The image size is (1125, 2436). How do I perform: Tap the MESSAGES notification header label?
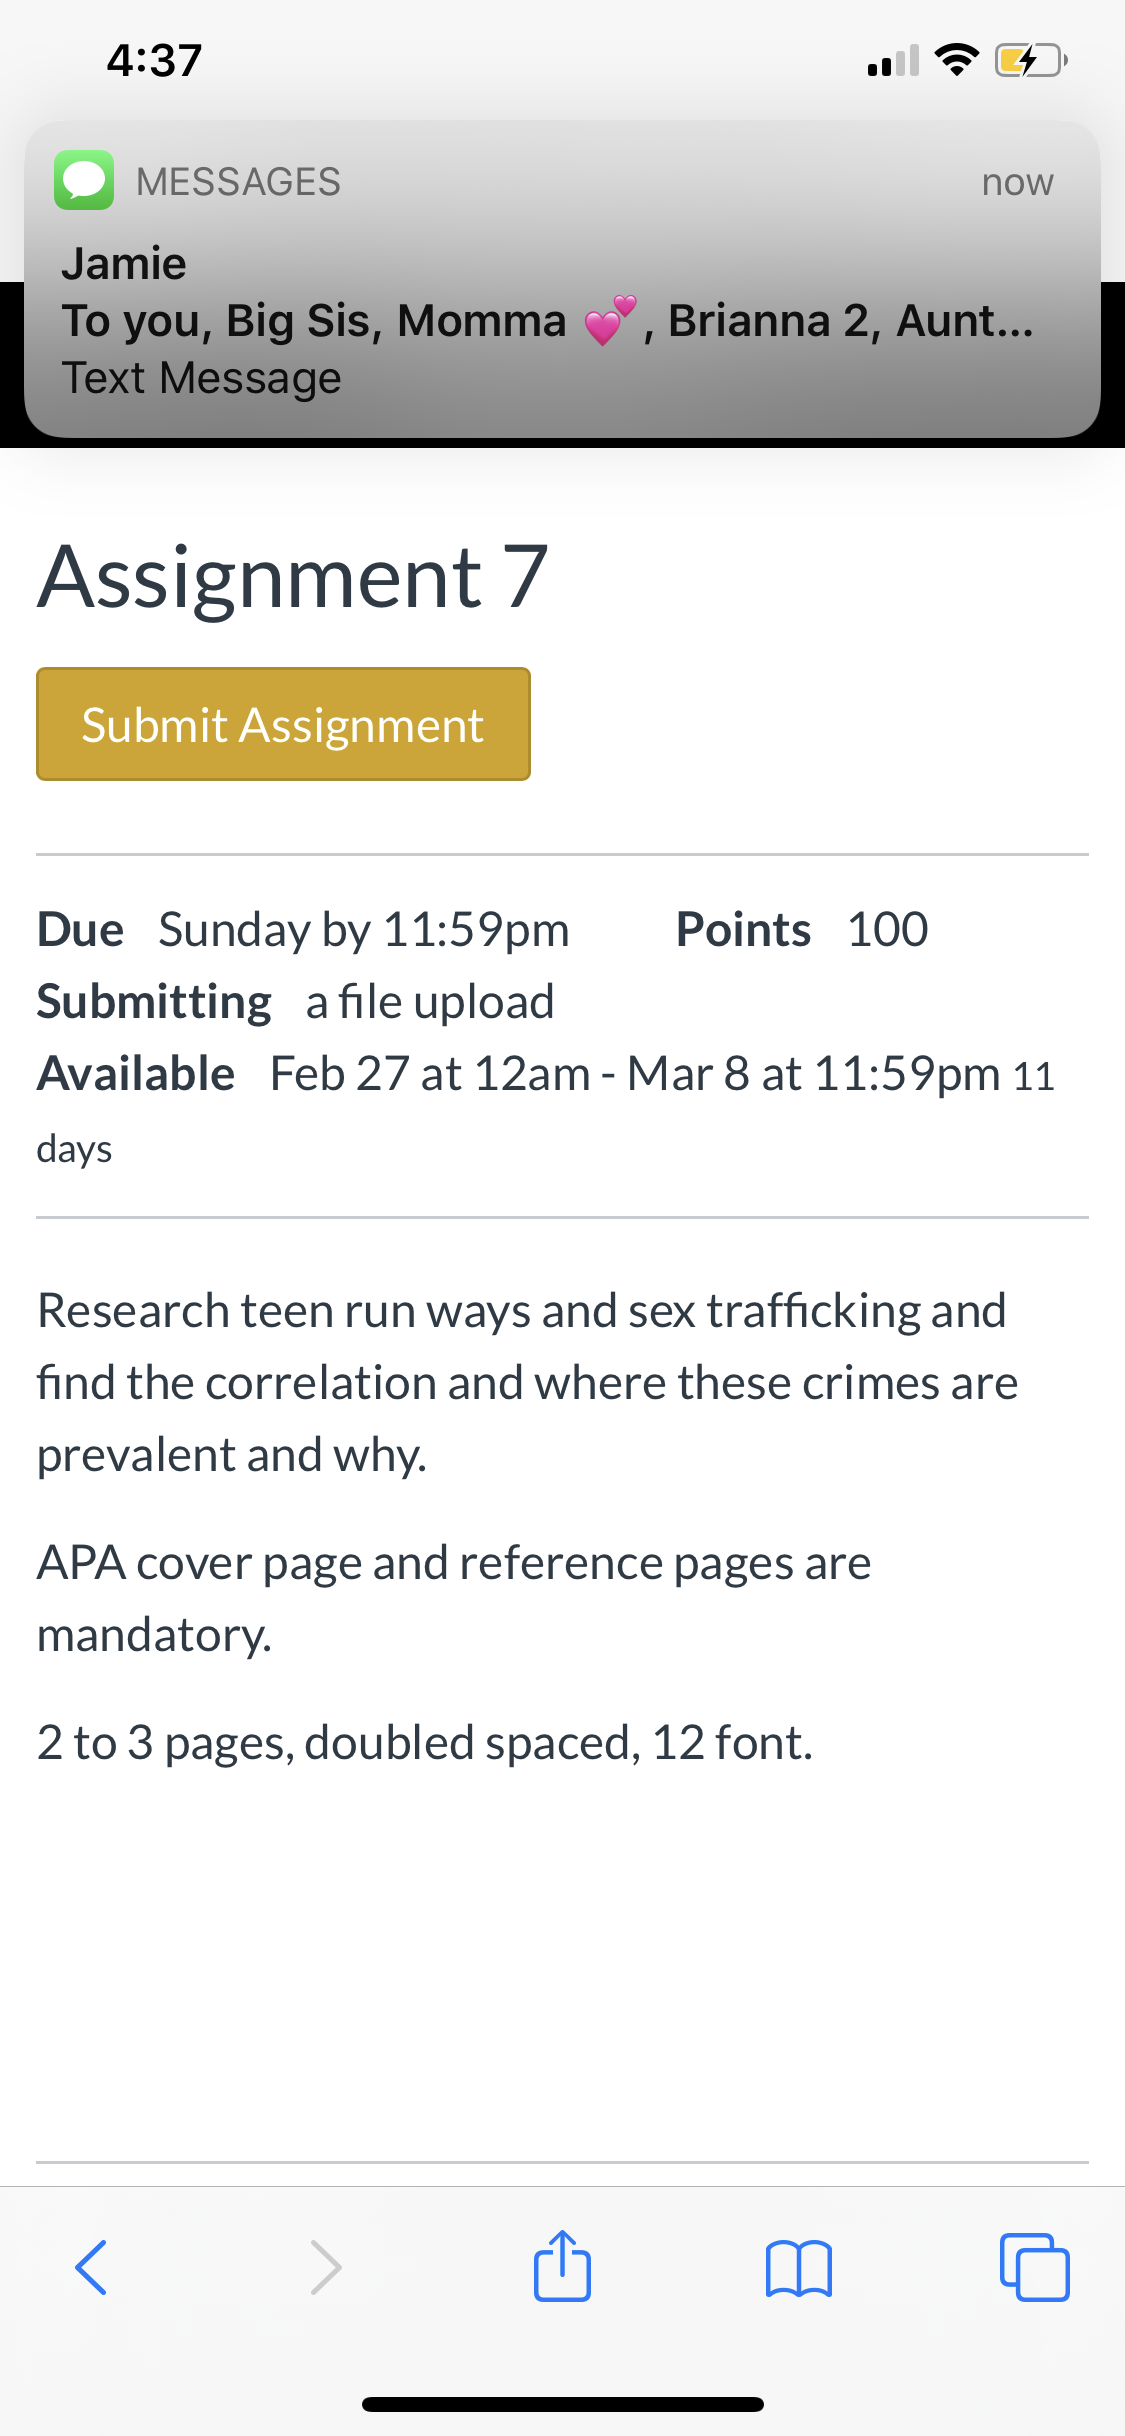238,182
